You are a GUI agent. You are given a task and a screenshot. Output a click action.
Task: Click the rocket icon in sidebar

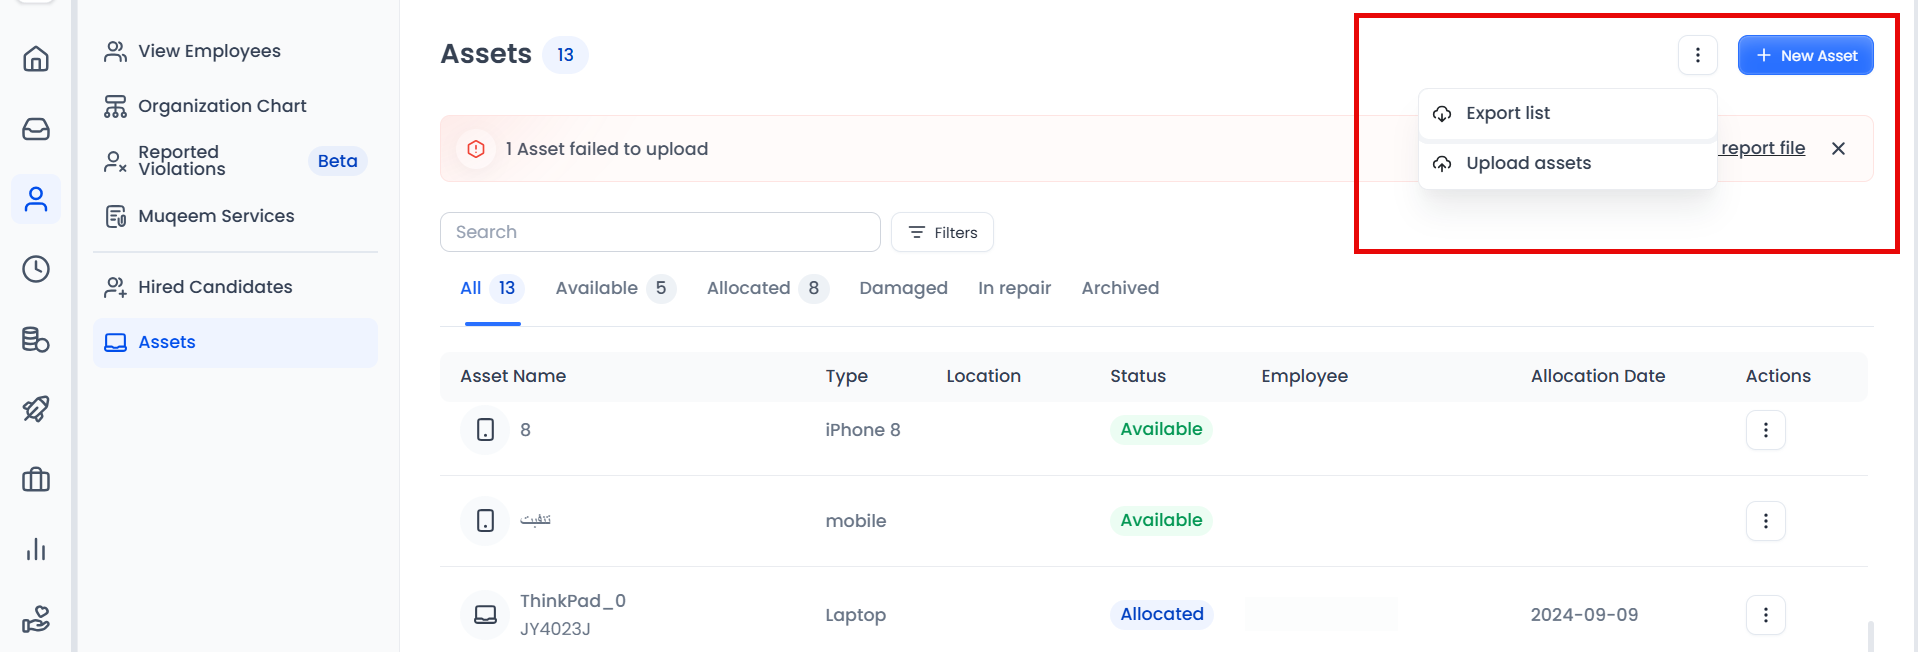pyautogui.click(x=36, y=409)
